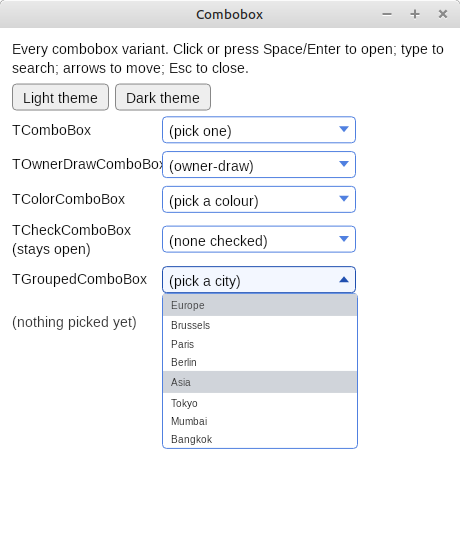The width and height of the screenshot is (460, 557).
Task: Open the none checked combobox arrow
Action: click(x=343, y=239)
